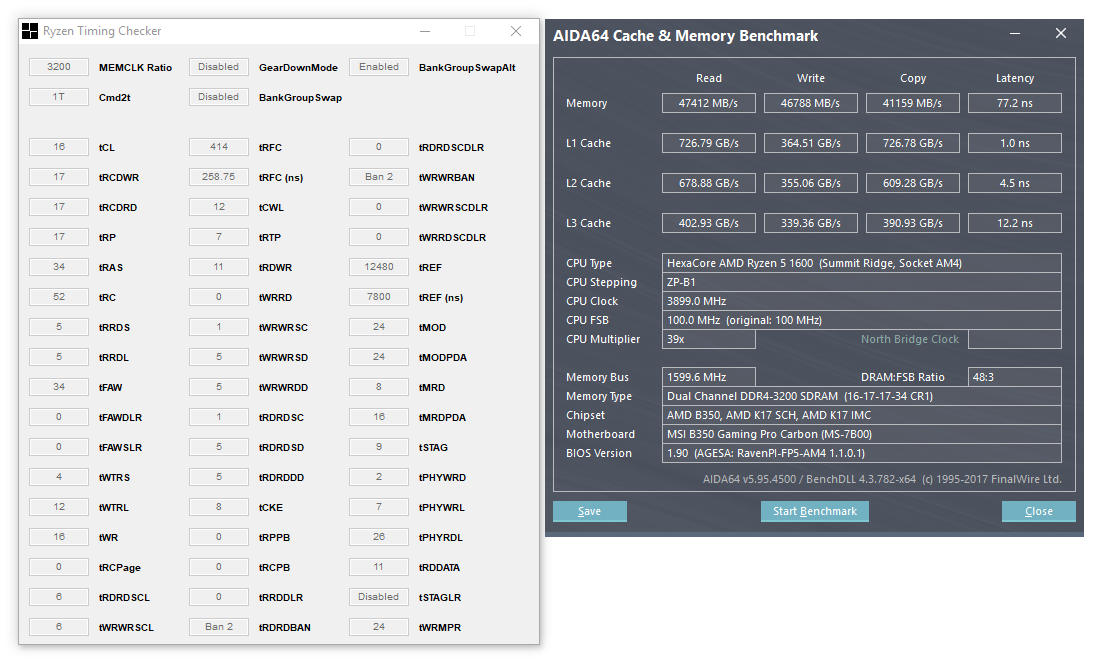Select the tRDDATA 11 field
The width and height of the screenshot is (1101, 662).
[x=378, y=567]
